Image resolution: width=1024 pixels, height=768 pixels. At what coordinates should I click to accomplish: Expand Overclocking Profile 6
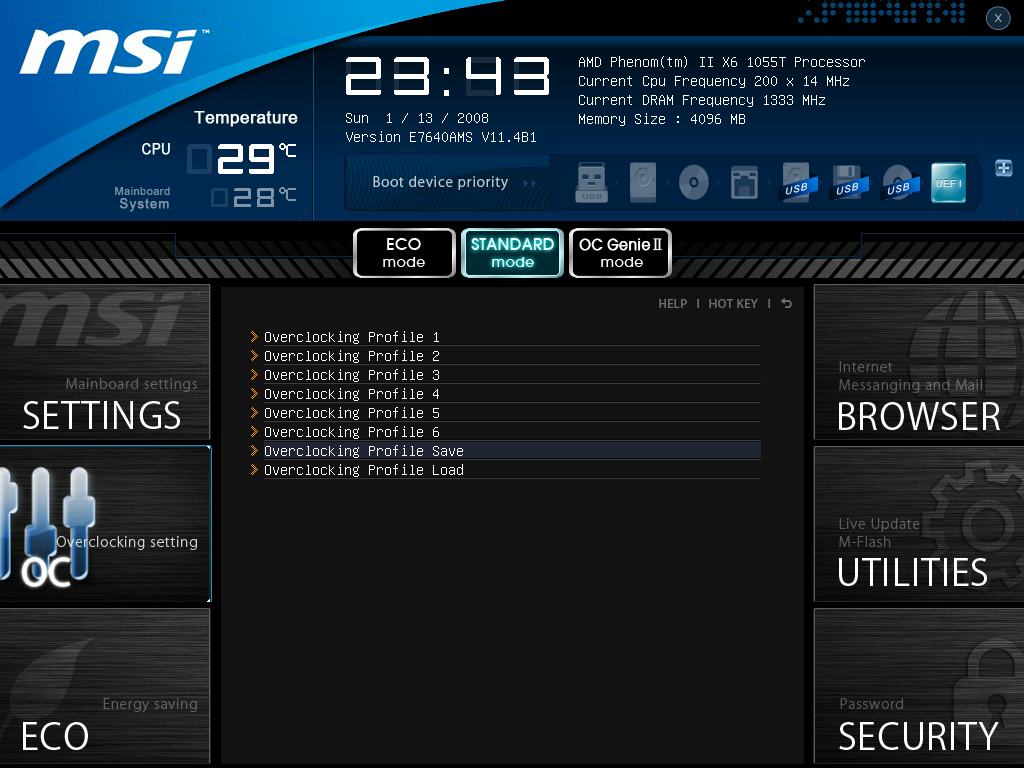[x=505, y=432]
